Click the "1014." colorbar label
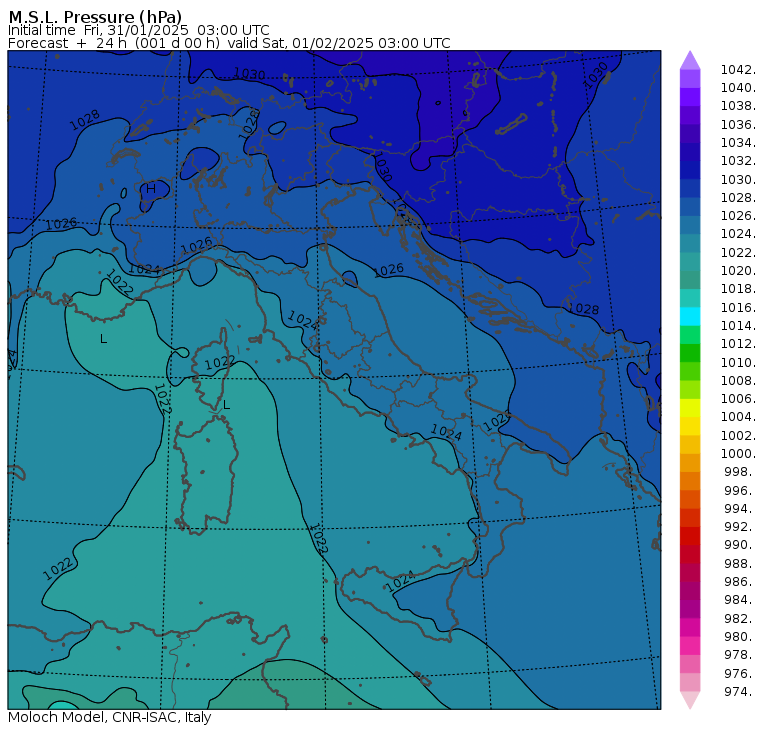760x731 pixels. tap(738, 325)
